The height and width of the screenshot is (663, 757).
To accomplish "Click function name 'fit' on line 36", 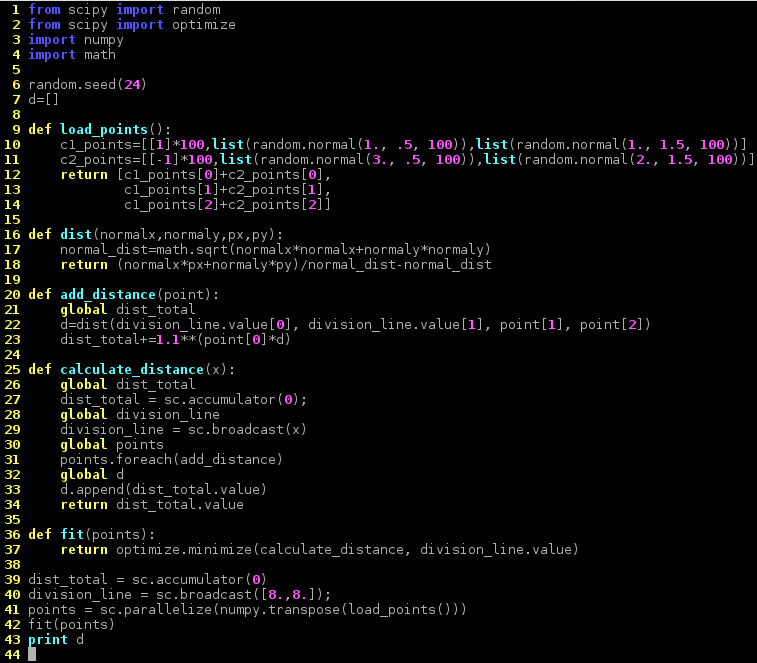I will [x=72, y=534].
